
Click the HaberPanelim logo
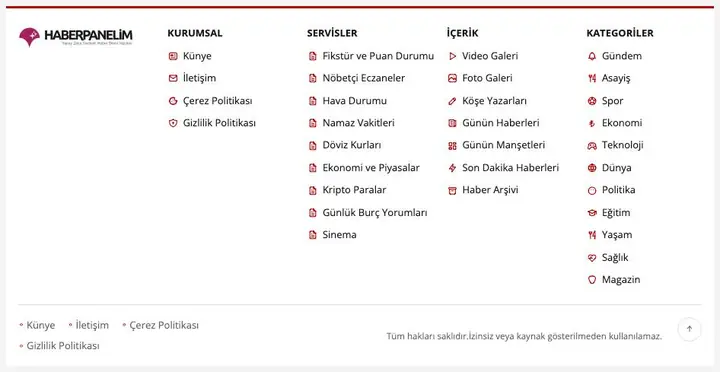point(76,37)
